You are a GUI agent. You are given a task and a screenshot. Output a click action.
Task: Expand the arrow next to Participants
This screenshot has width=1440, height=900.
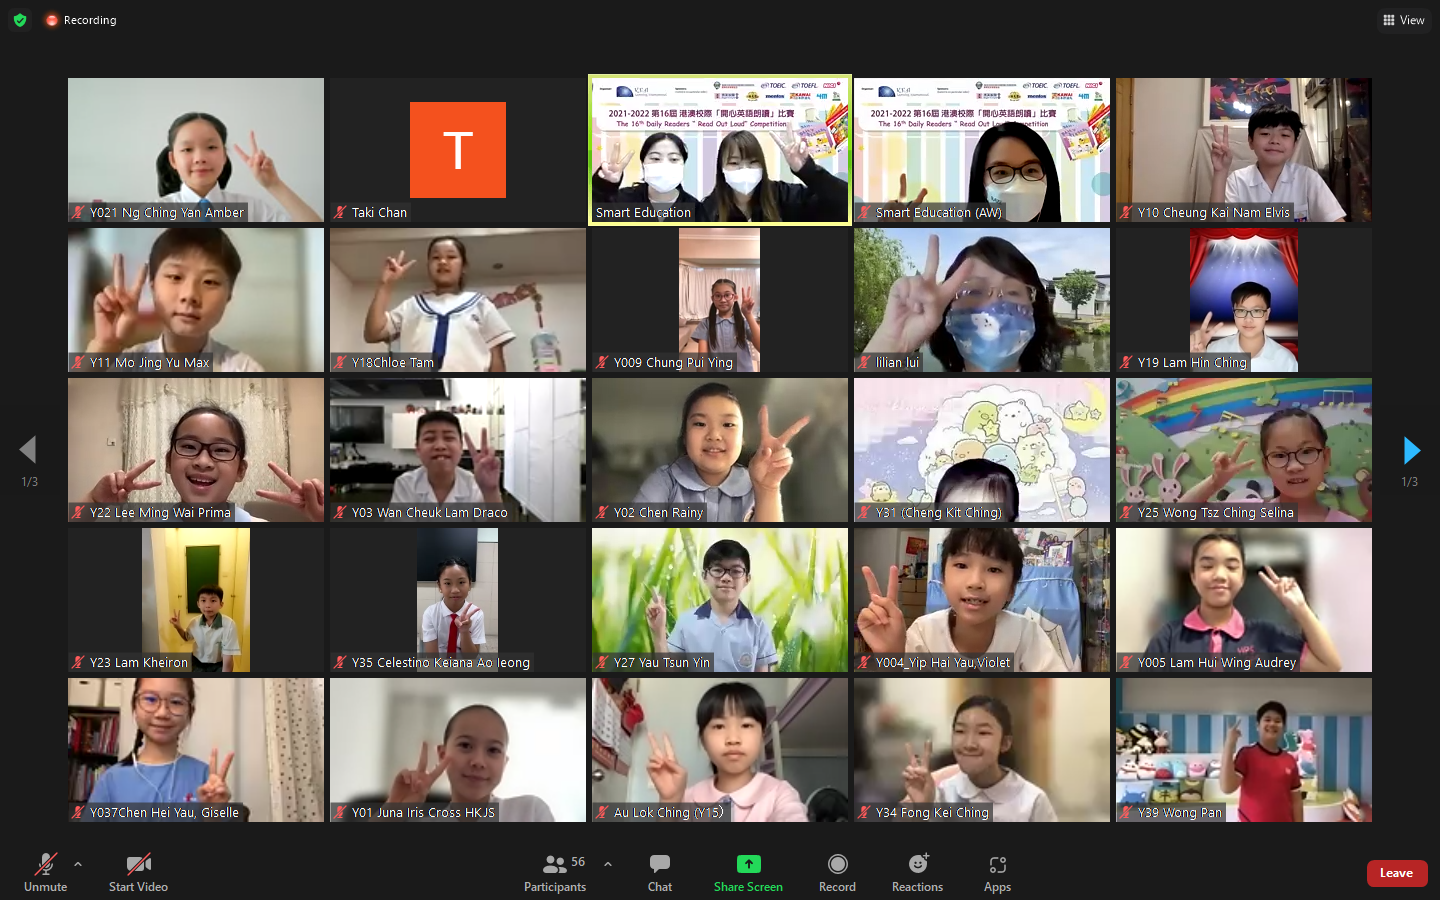[x=607, y=864]
